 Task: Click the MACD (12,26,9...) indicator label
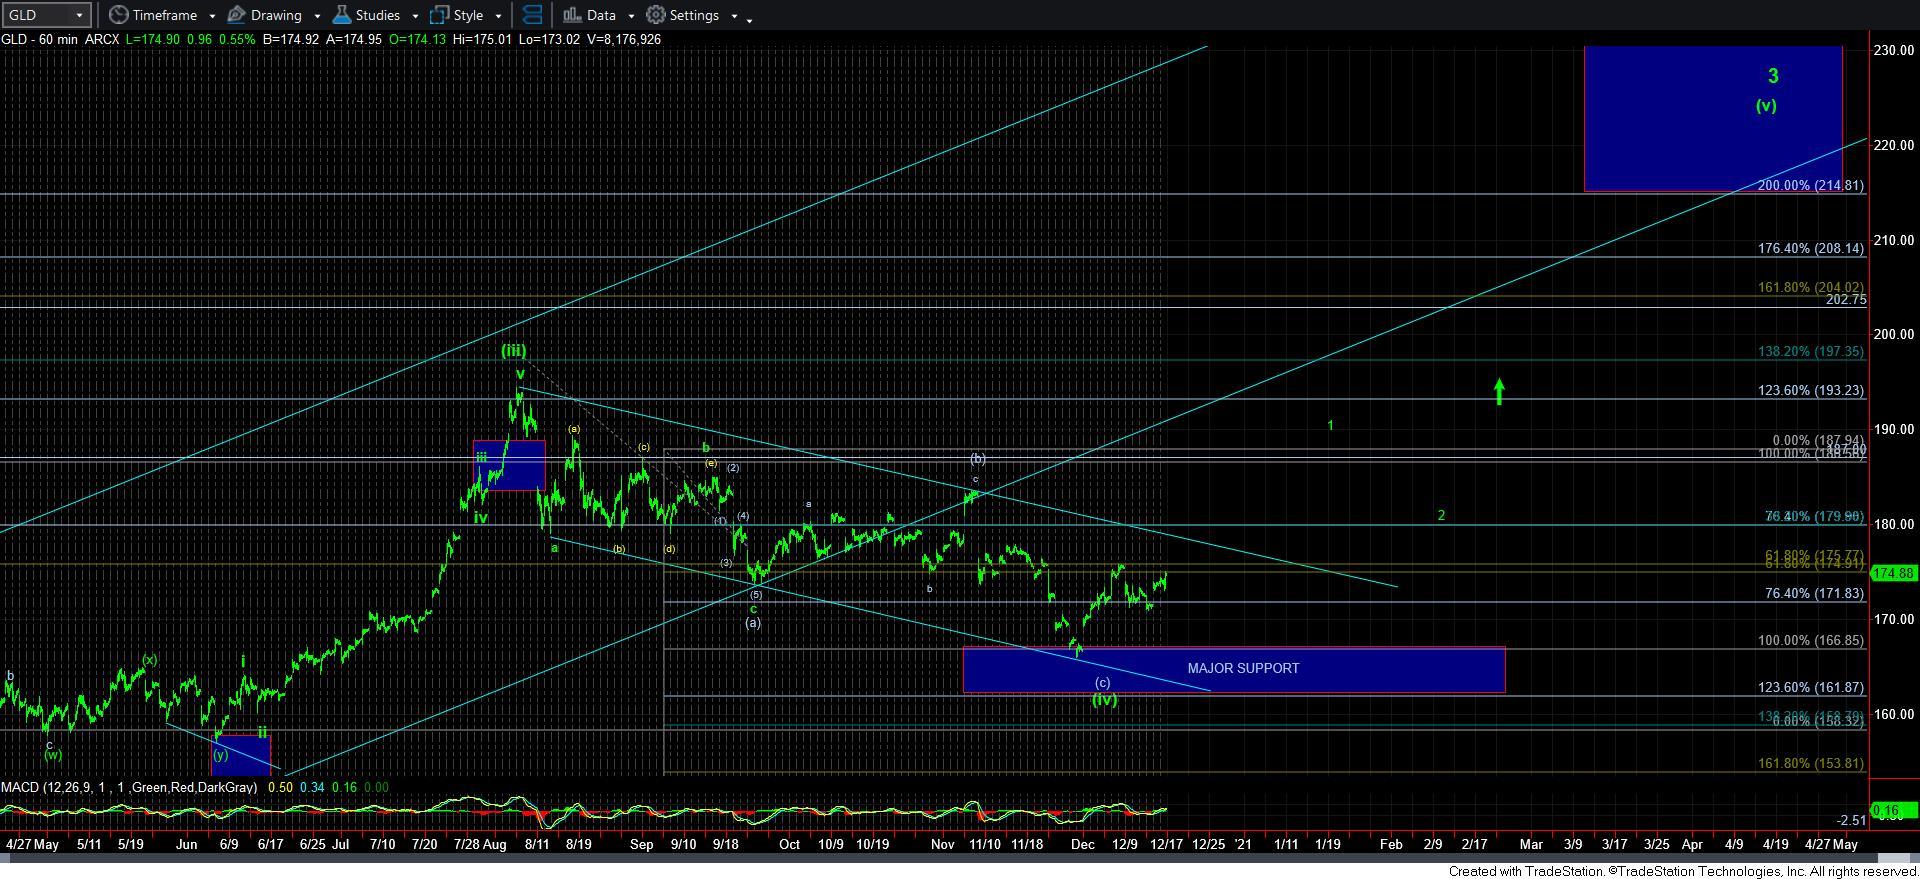pyautogui.click(x=129, y=787)
